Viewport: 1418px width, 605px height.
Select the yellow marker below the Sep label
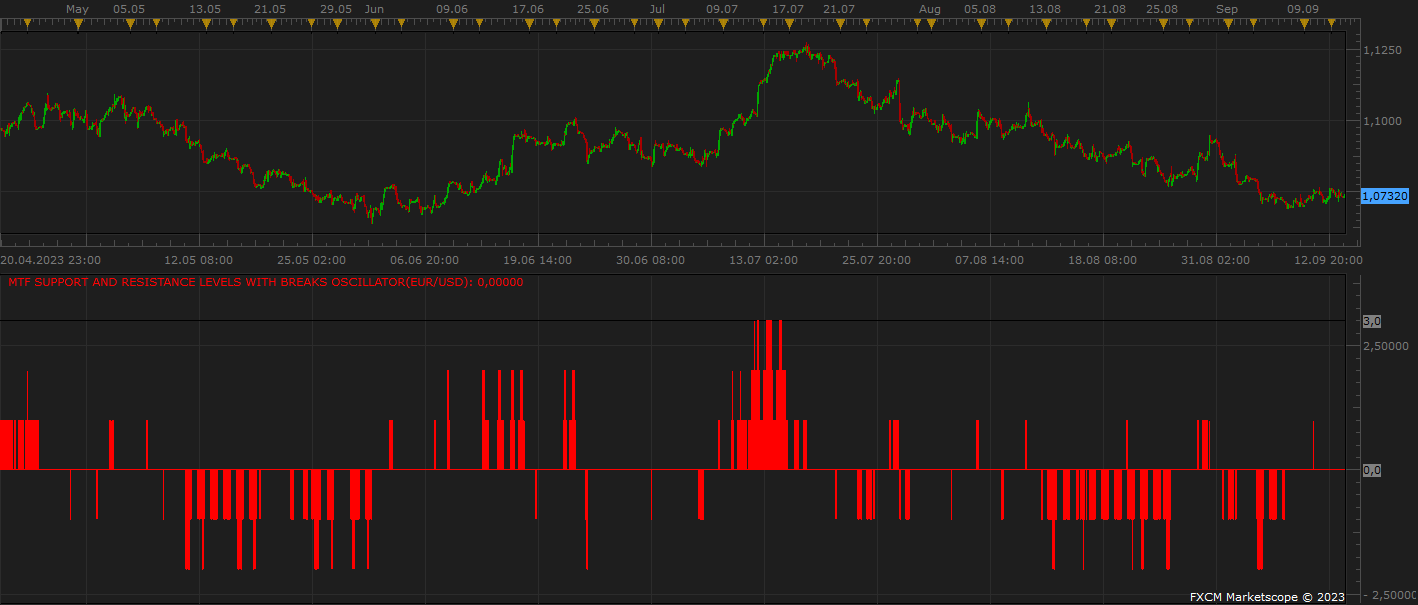click(x=1227, y=23)
